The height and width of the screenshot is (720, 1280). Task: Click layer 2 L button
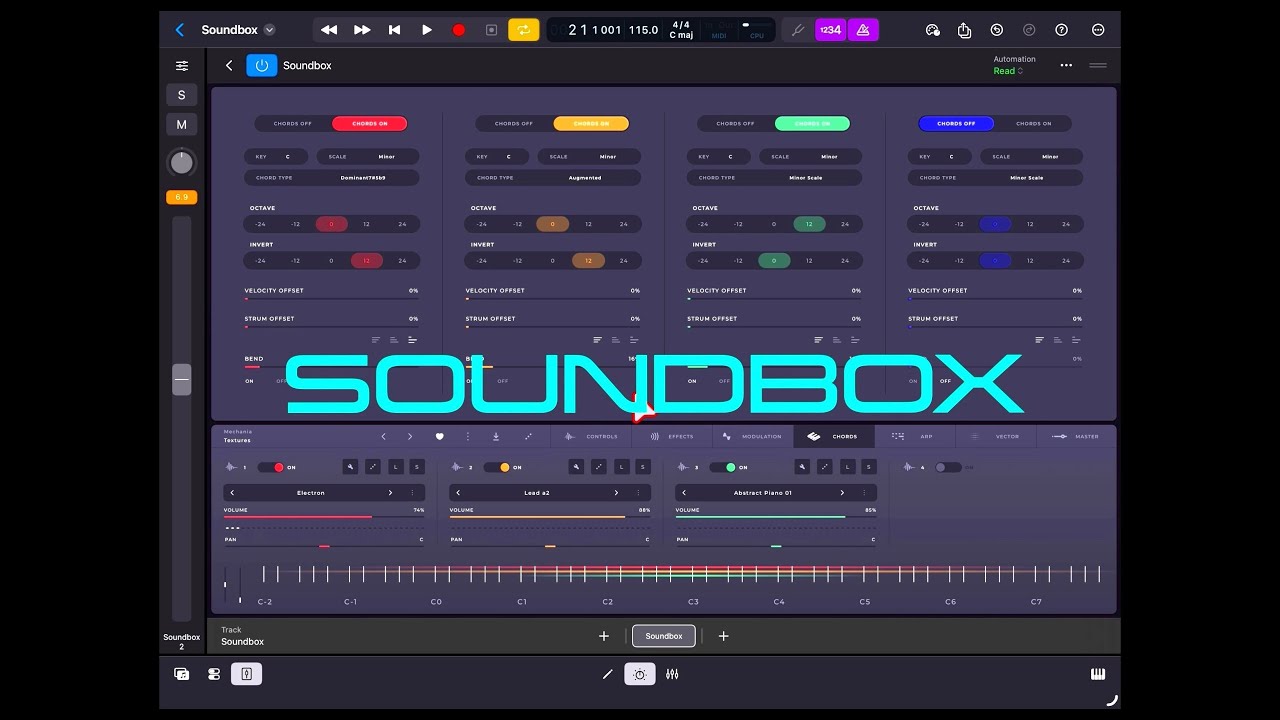[621, 467]
